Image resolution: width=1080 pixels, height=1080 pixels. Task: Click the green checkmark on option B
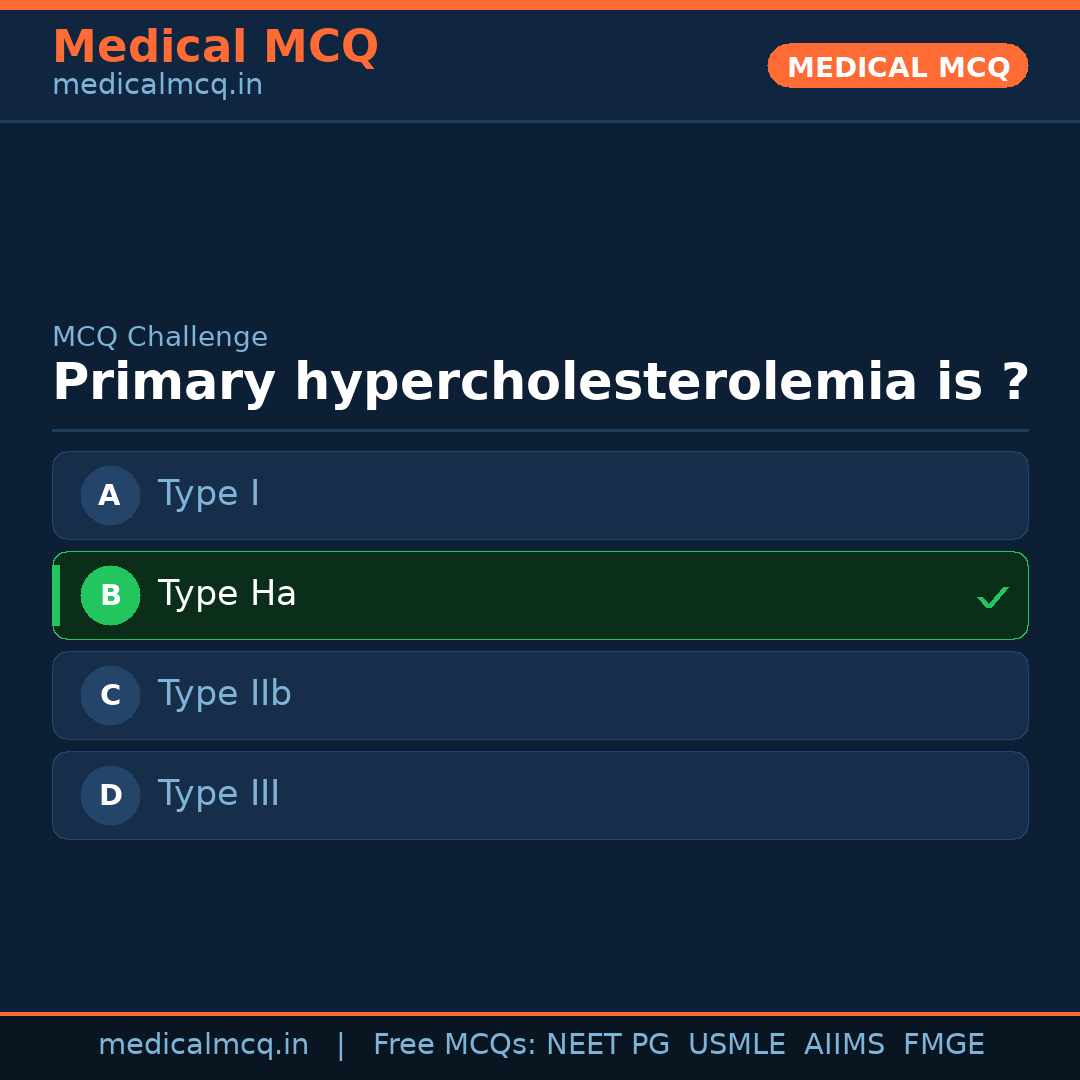tap(992, 597)
